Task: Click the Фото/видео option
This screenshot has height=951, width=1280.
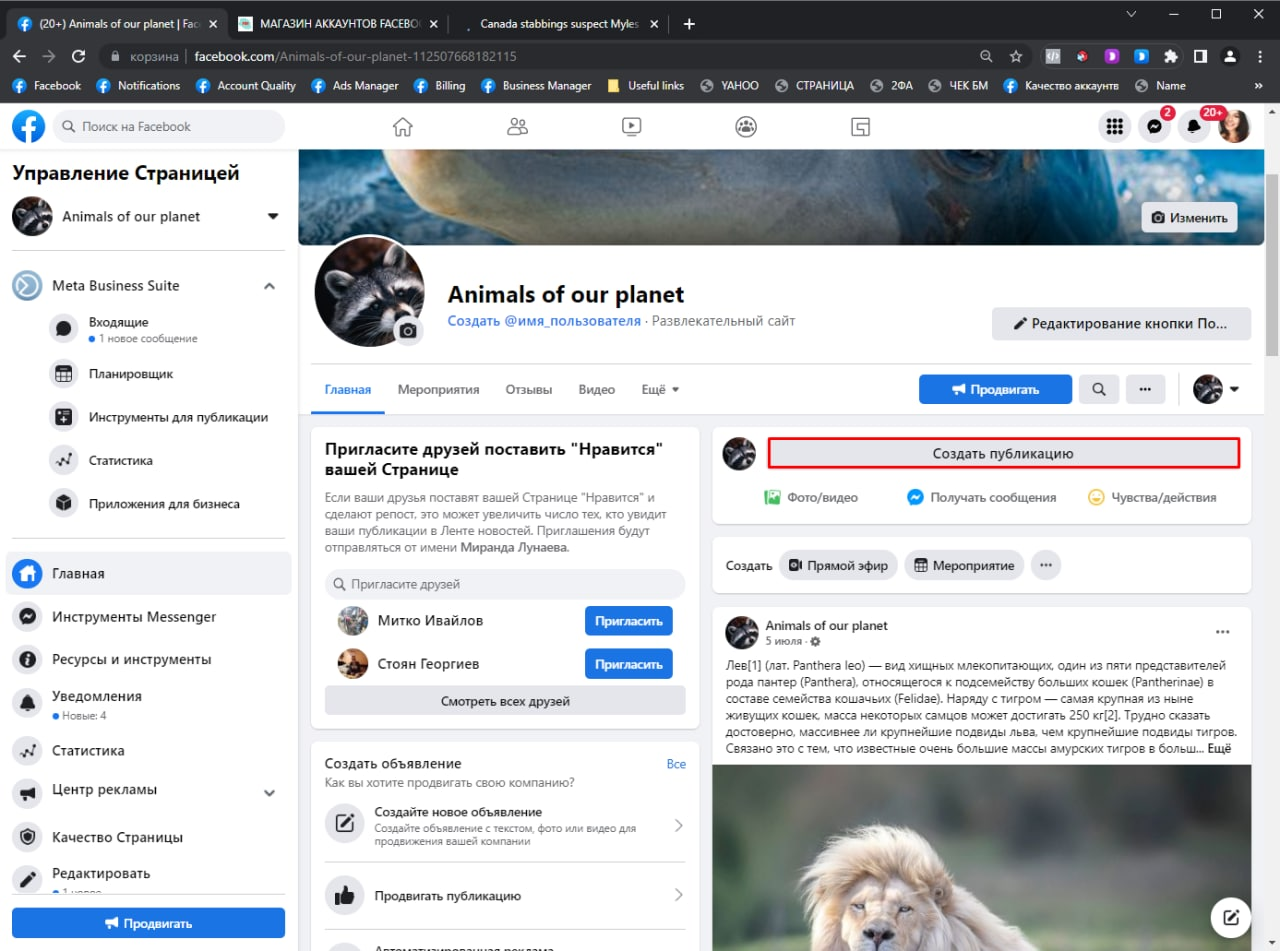Action: click(x=811, y=497)
